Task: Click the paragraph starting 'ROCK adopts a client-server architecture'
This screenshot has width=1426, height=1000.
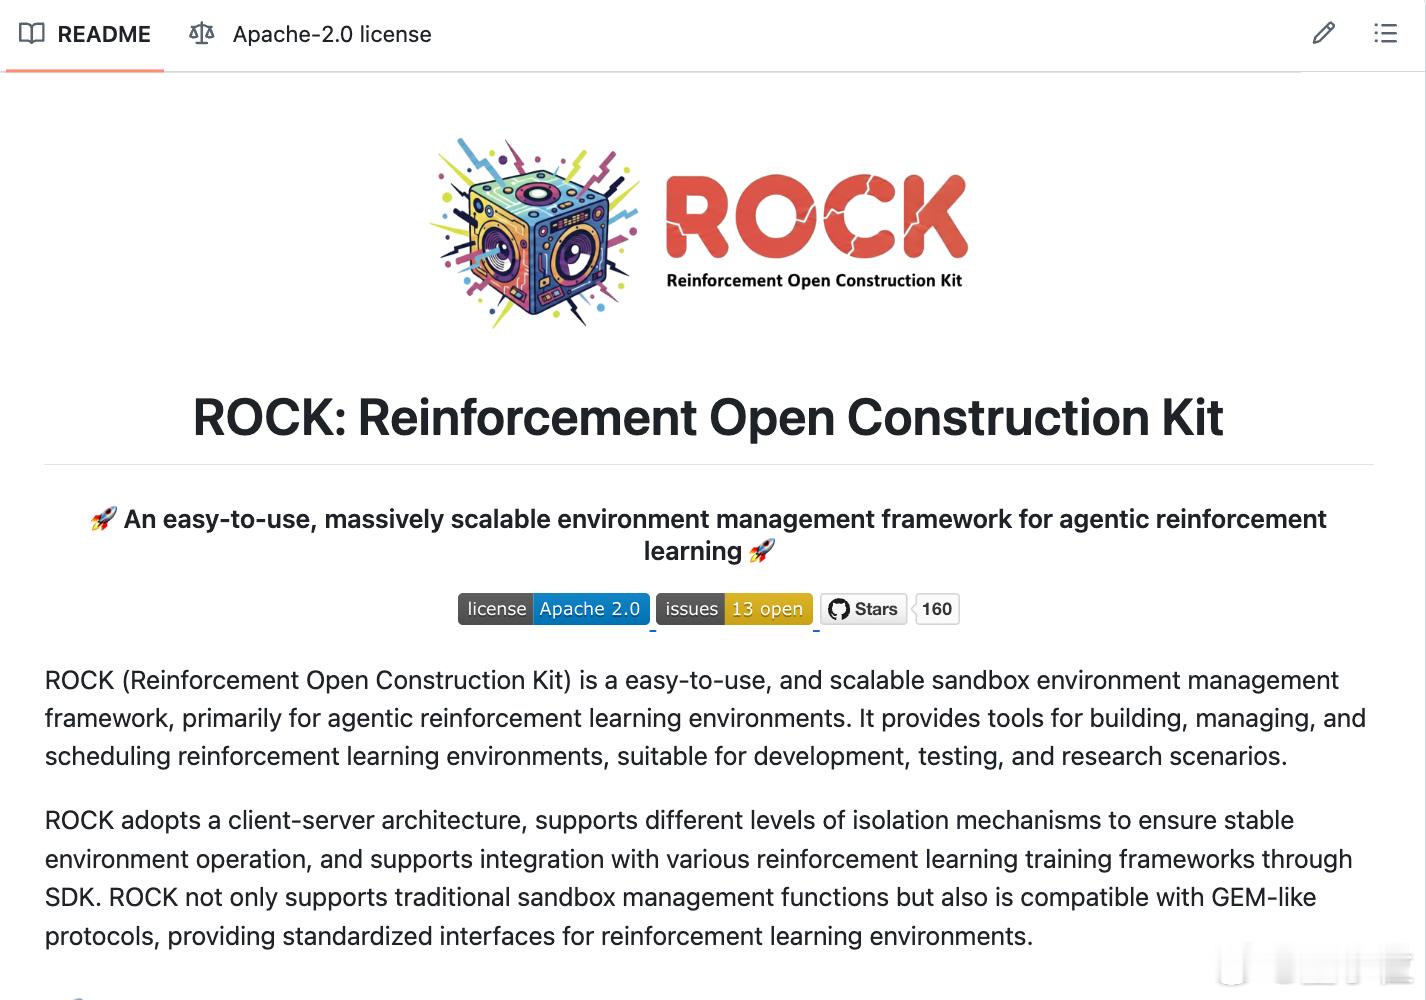Action: click(698, 878)
